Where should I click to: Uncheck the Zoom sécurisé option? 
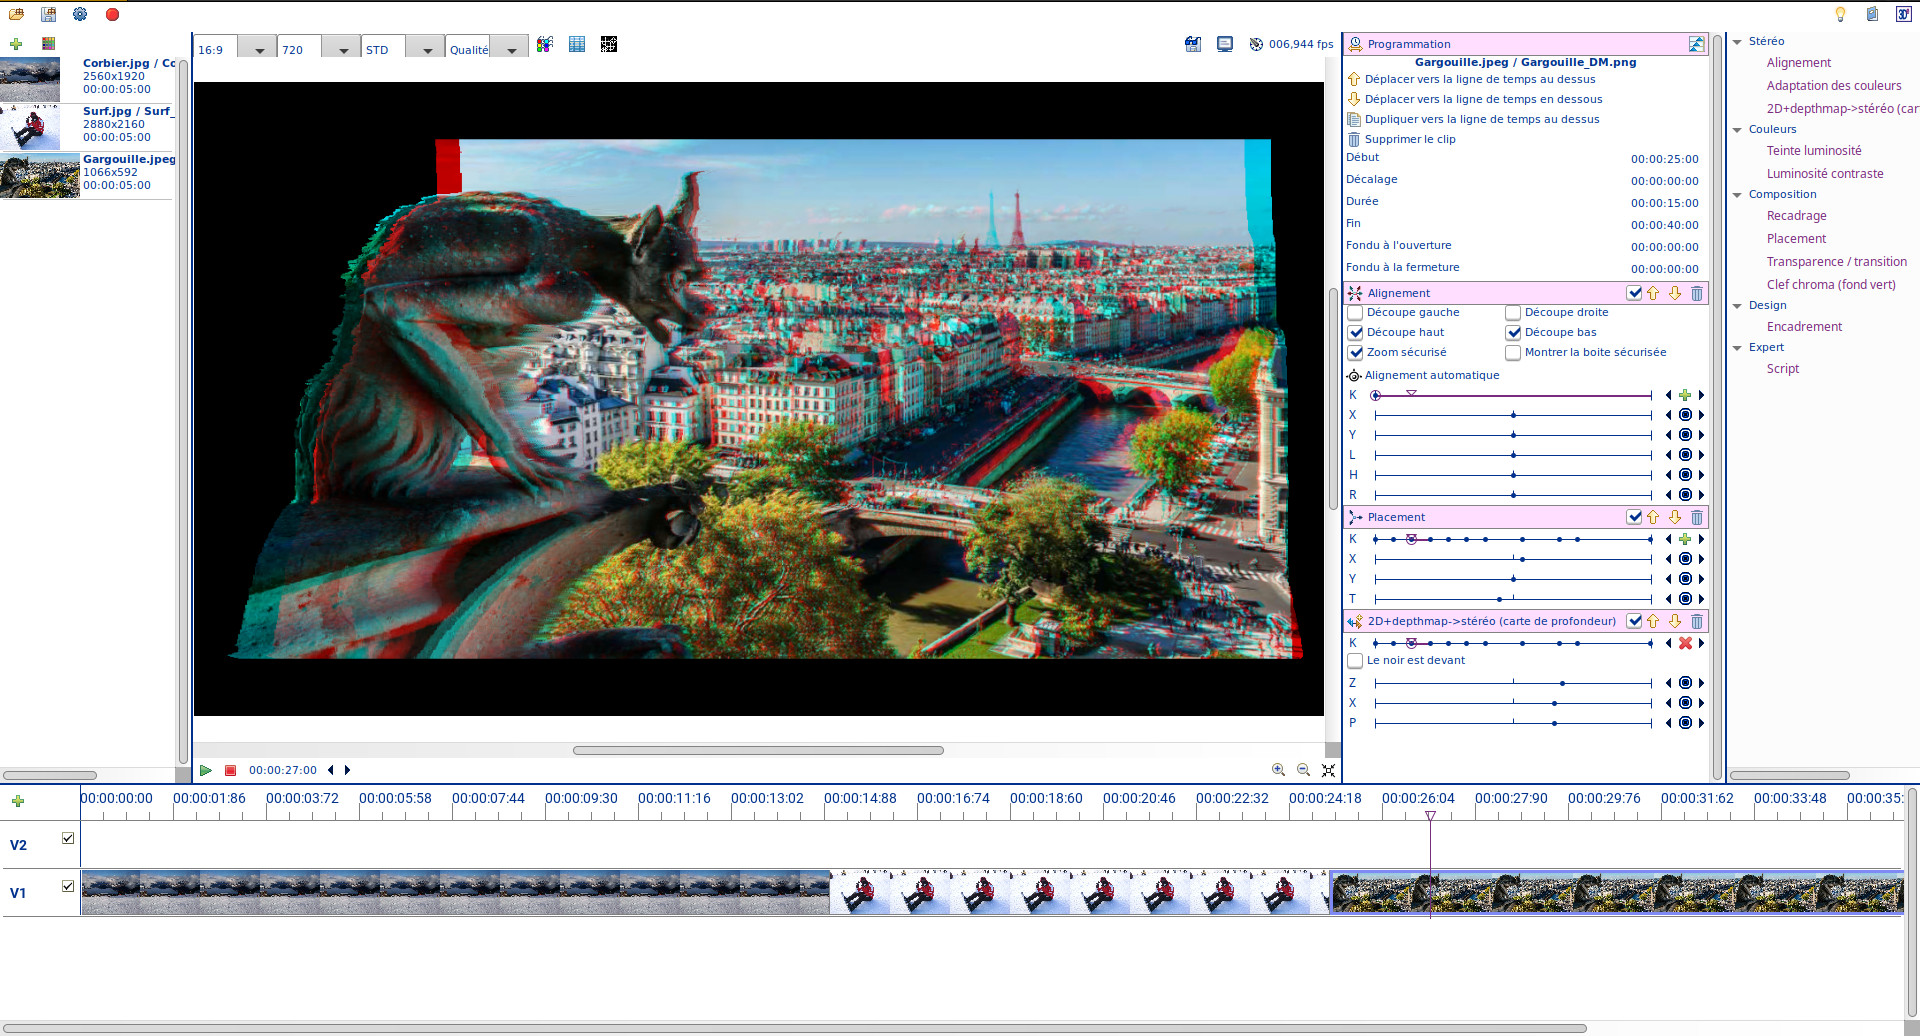[1356, 353]
